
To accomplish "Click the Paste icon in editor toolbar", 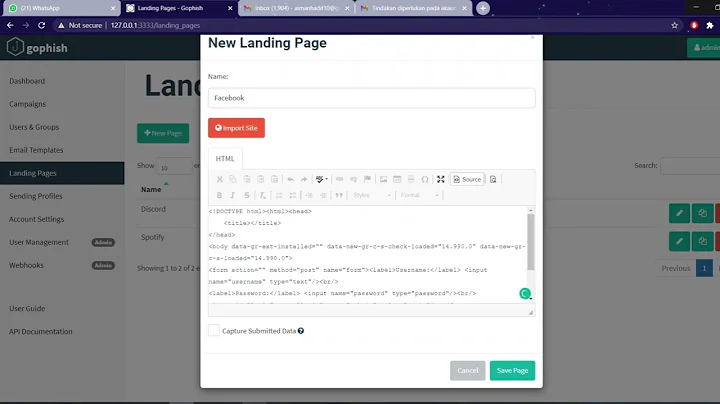I will [x=247, y=180].
